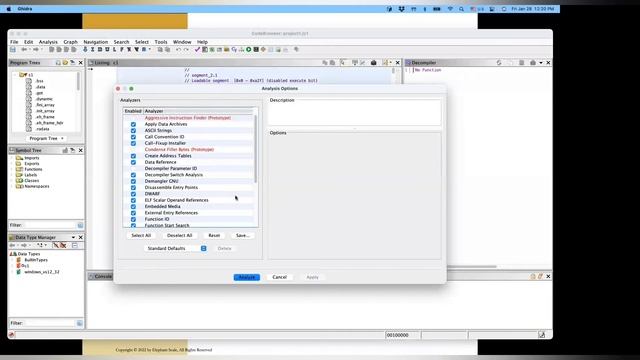Click the Undo icon in the main toolbar

[x=178, y=50]
